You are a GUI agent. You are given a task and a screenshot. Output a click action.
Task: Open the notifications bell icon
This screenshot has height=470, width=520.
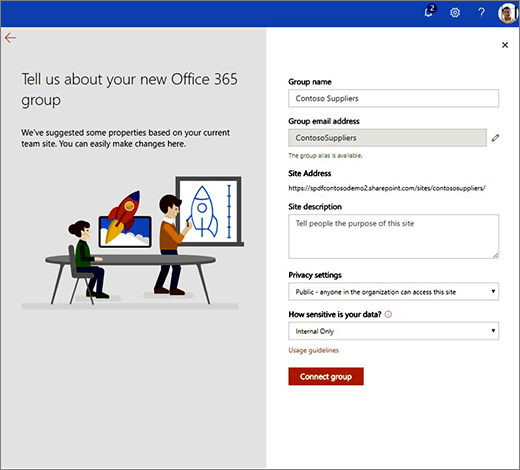tap(429, 12)
